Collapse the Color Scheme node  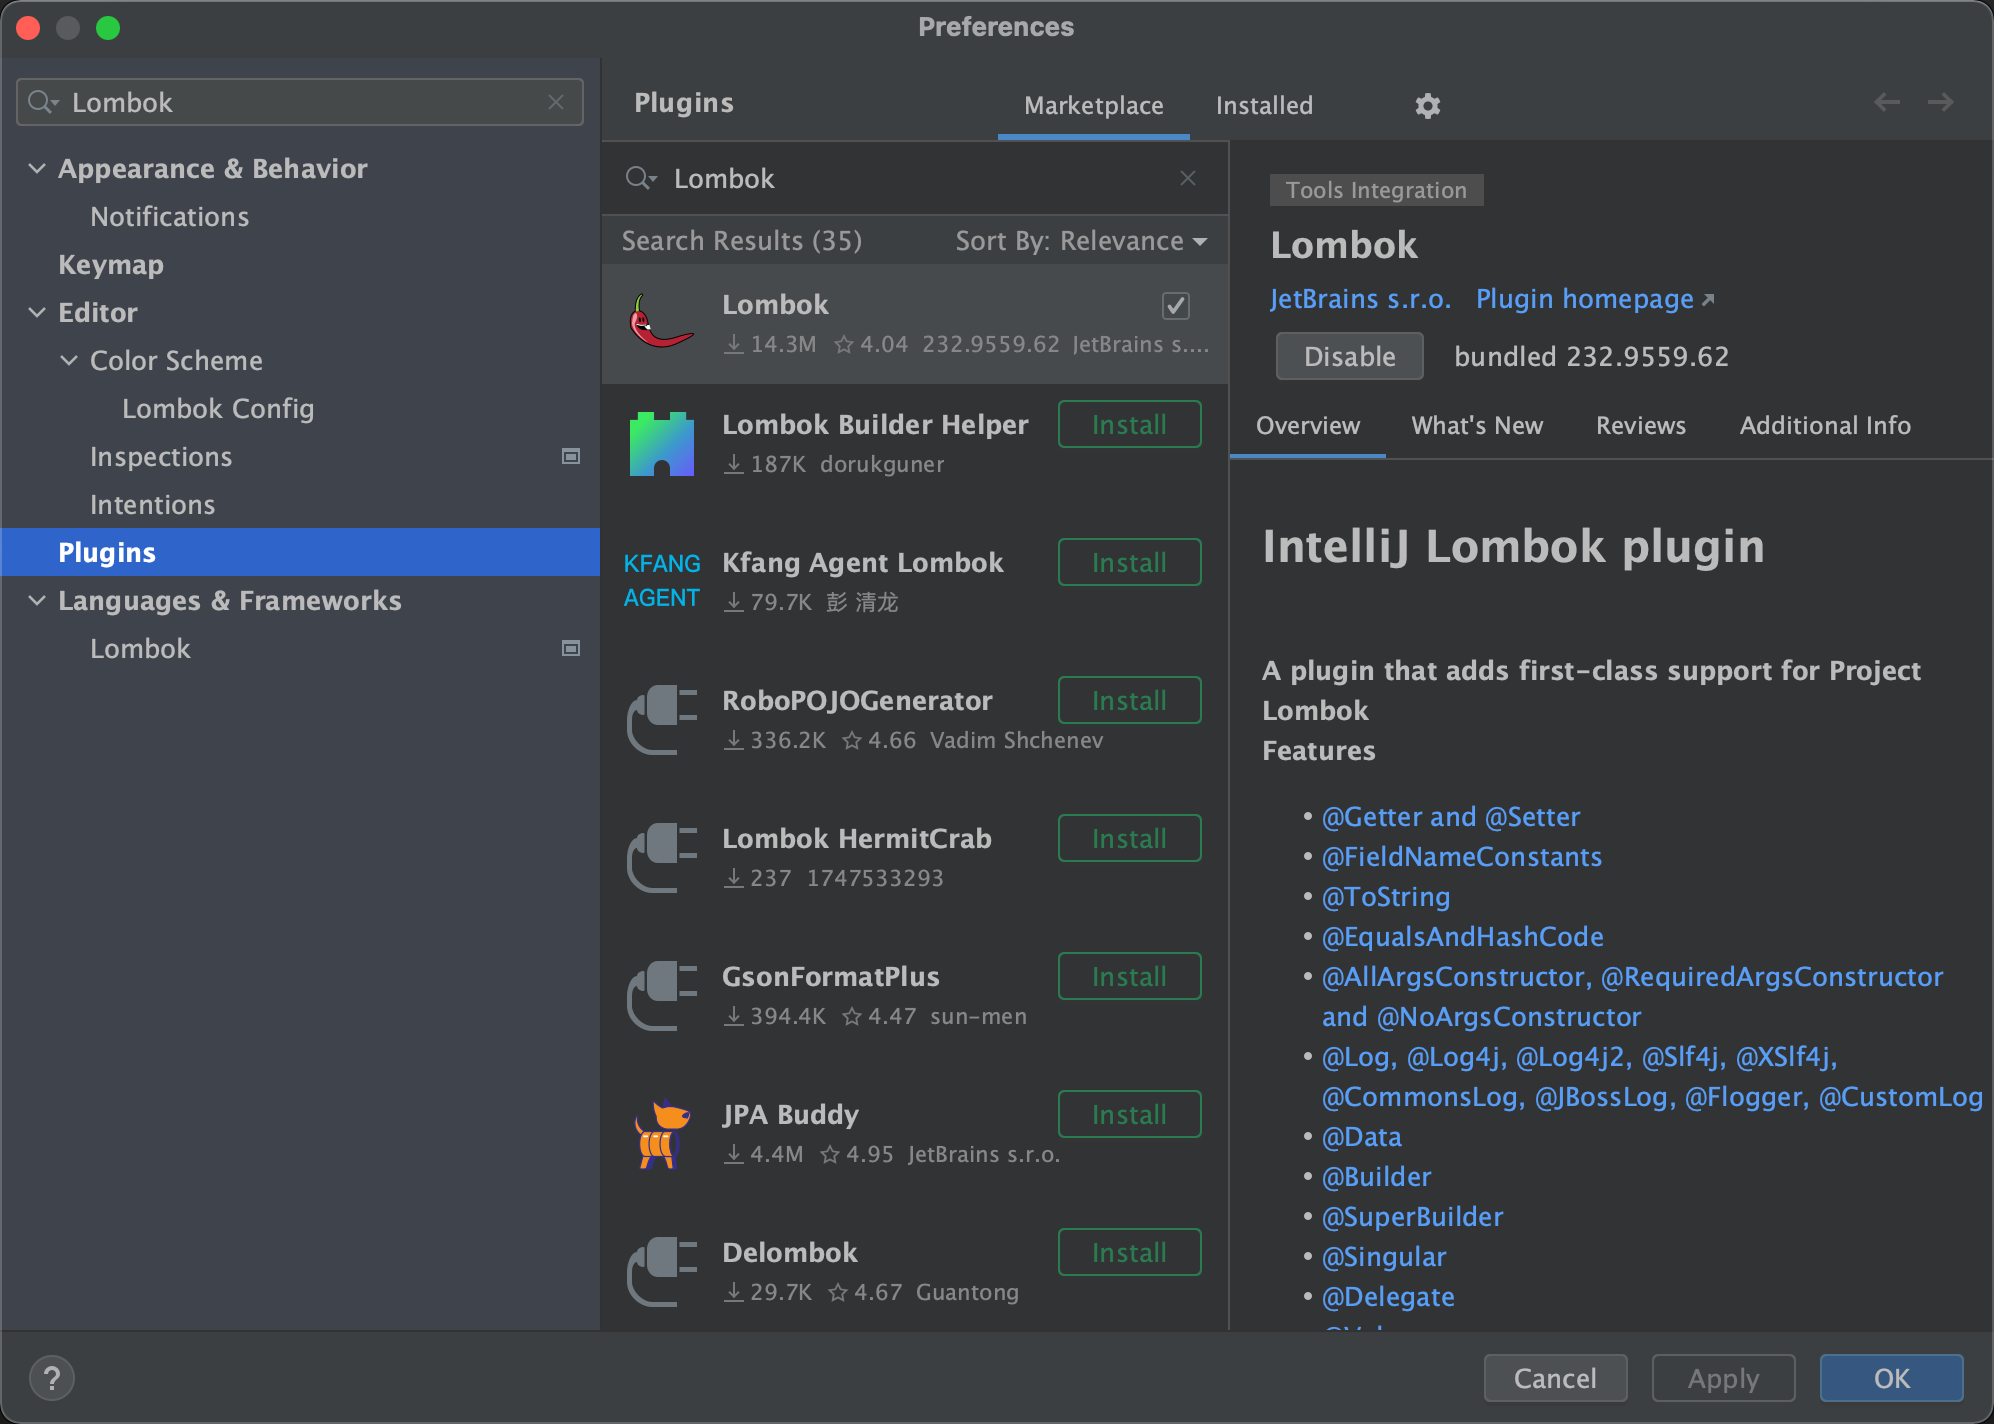pyautogui.click(x=69, y=360)
